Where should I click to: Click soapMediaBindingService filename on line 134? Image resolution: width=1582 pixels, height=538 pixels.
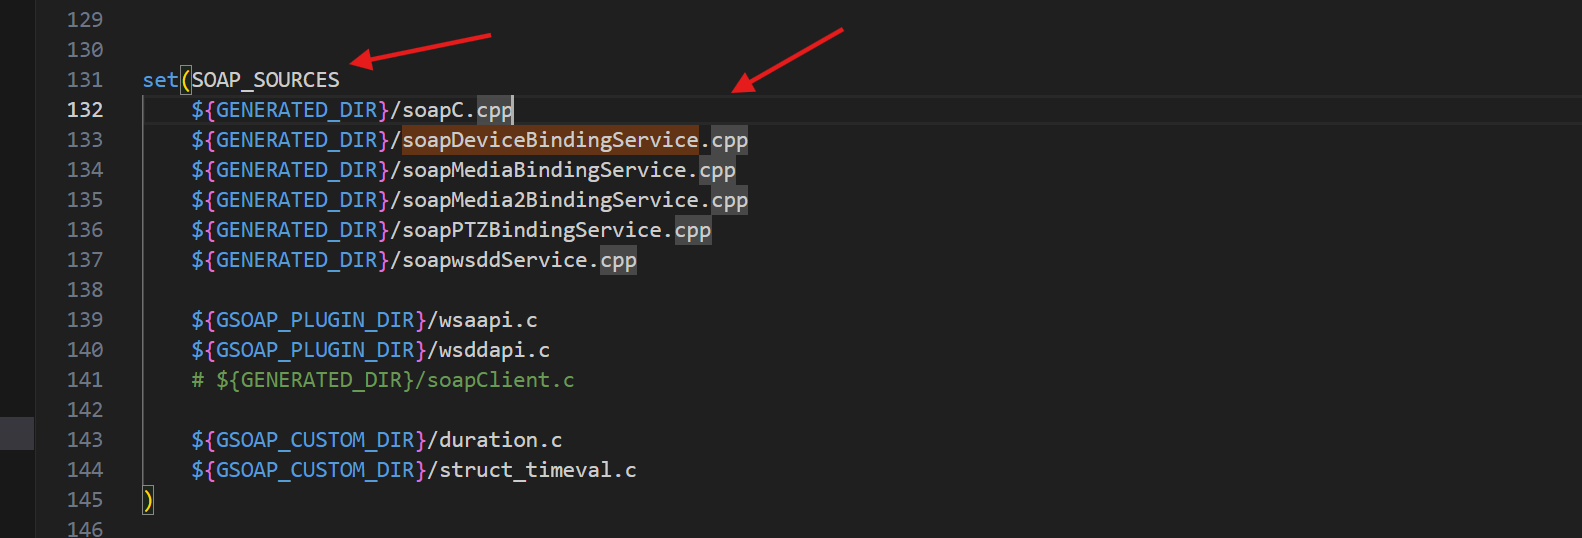(544, 170)
